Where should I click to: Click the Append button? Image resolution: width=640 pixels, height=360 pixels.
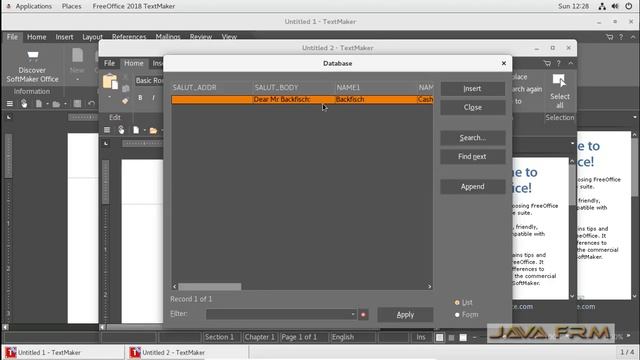(472, 187)
